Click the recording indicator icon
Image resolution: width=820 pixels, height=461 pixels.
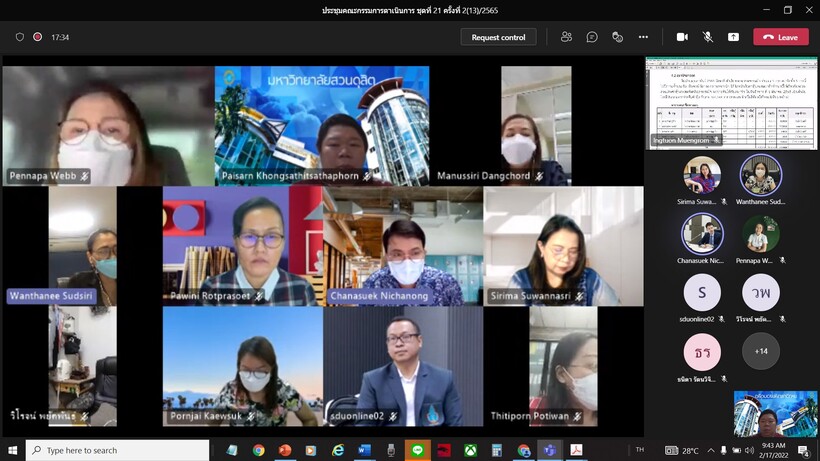(38, 37)
